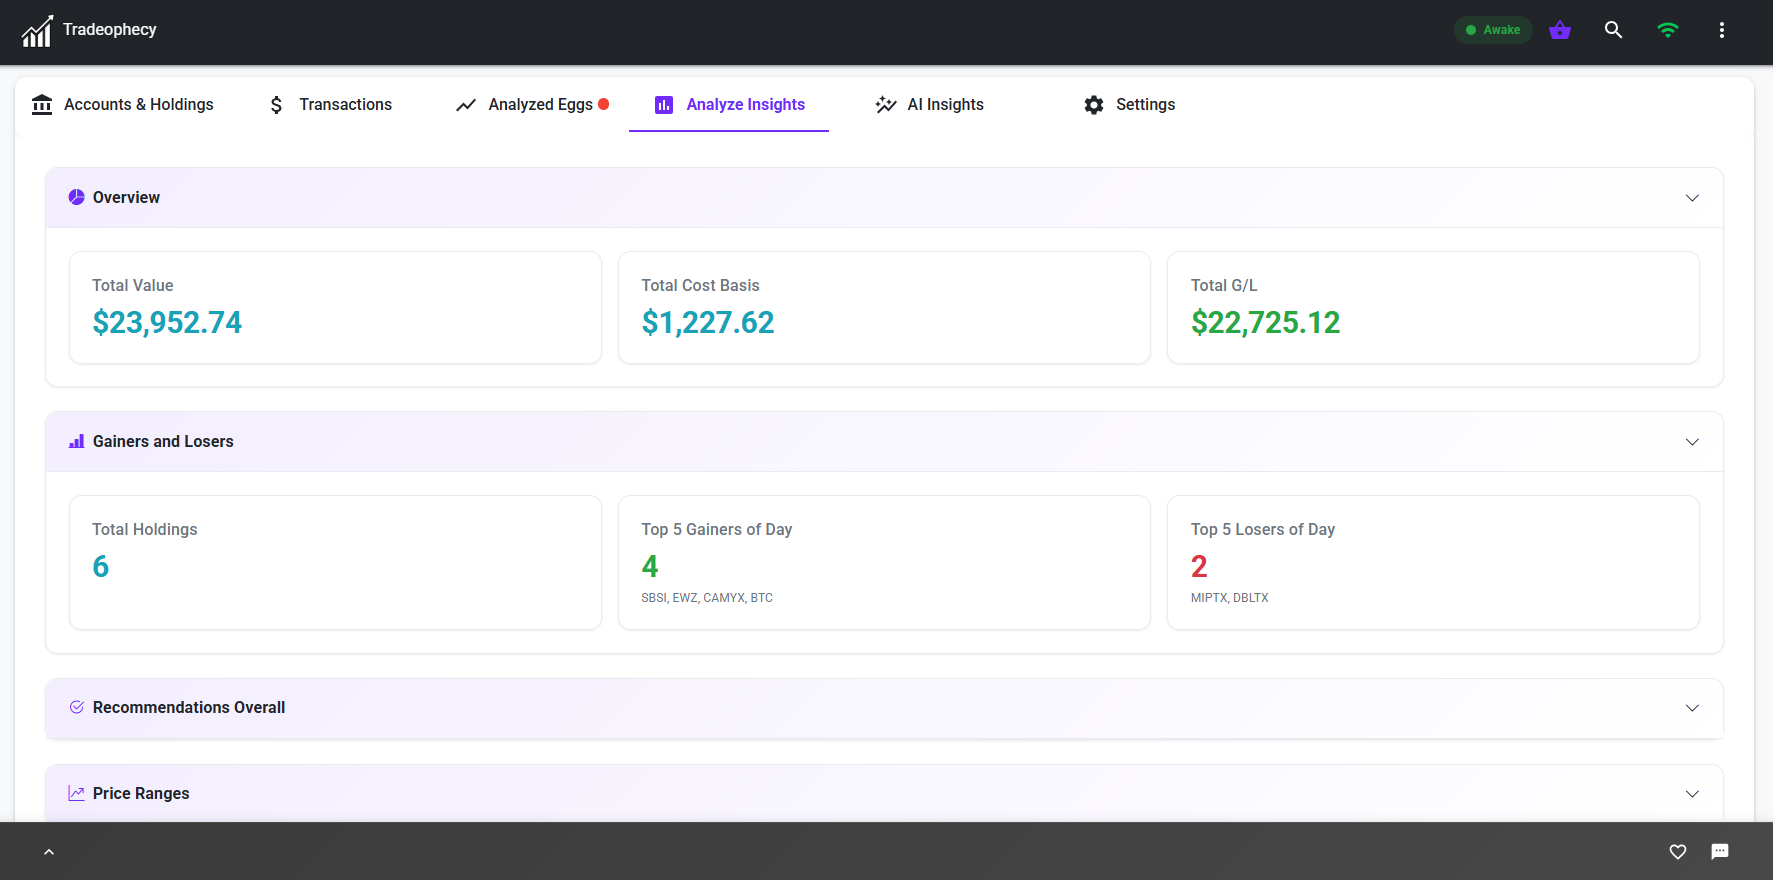Click the heart icon in bottom bar
The height and width of the screenshot is (880, 1773).
click(1678, 851)
